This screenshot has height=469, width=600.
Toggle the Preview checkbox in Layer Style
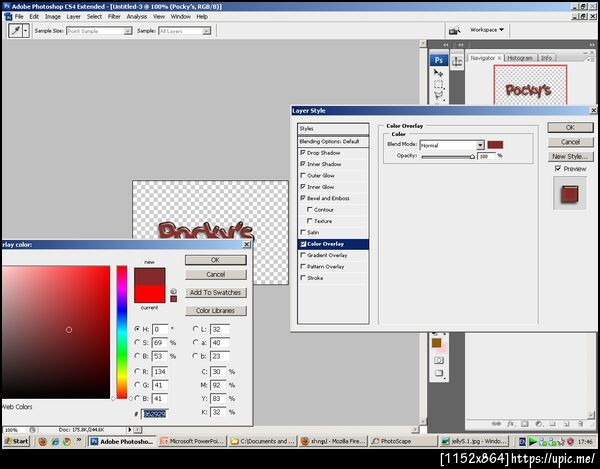[558, 168]
